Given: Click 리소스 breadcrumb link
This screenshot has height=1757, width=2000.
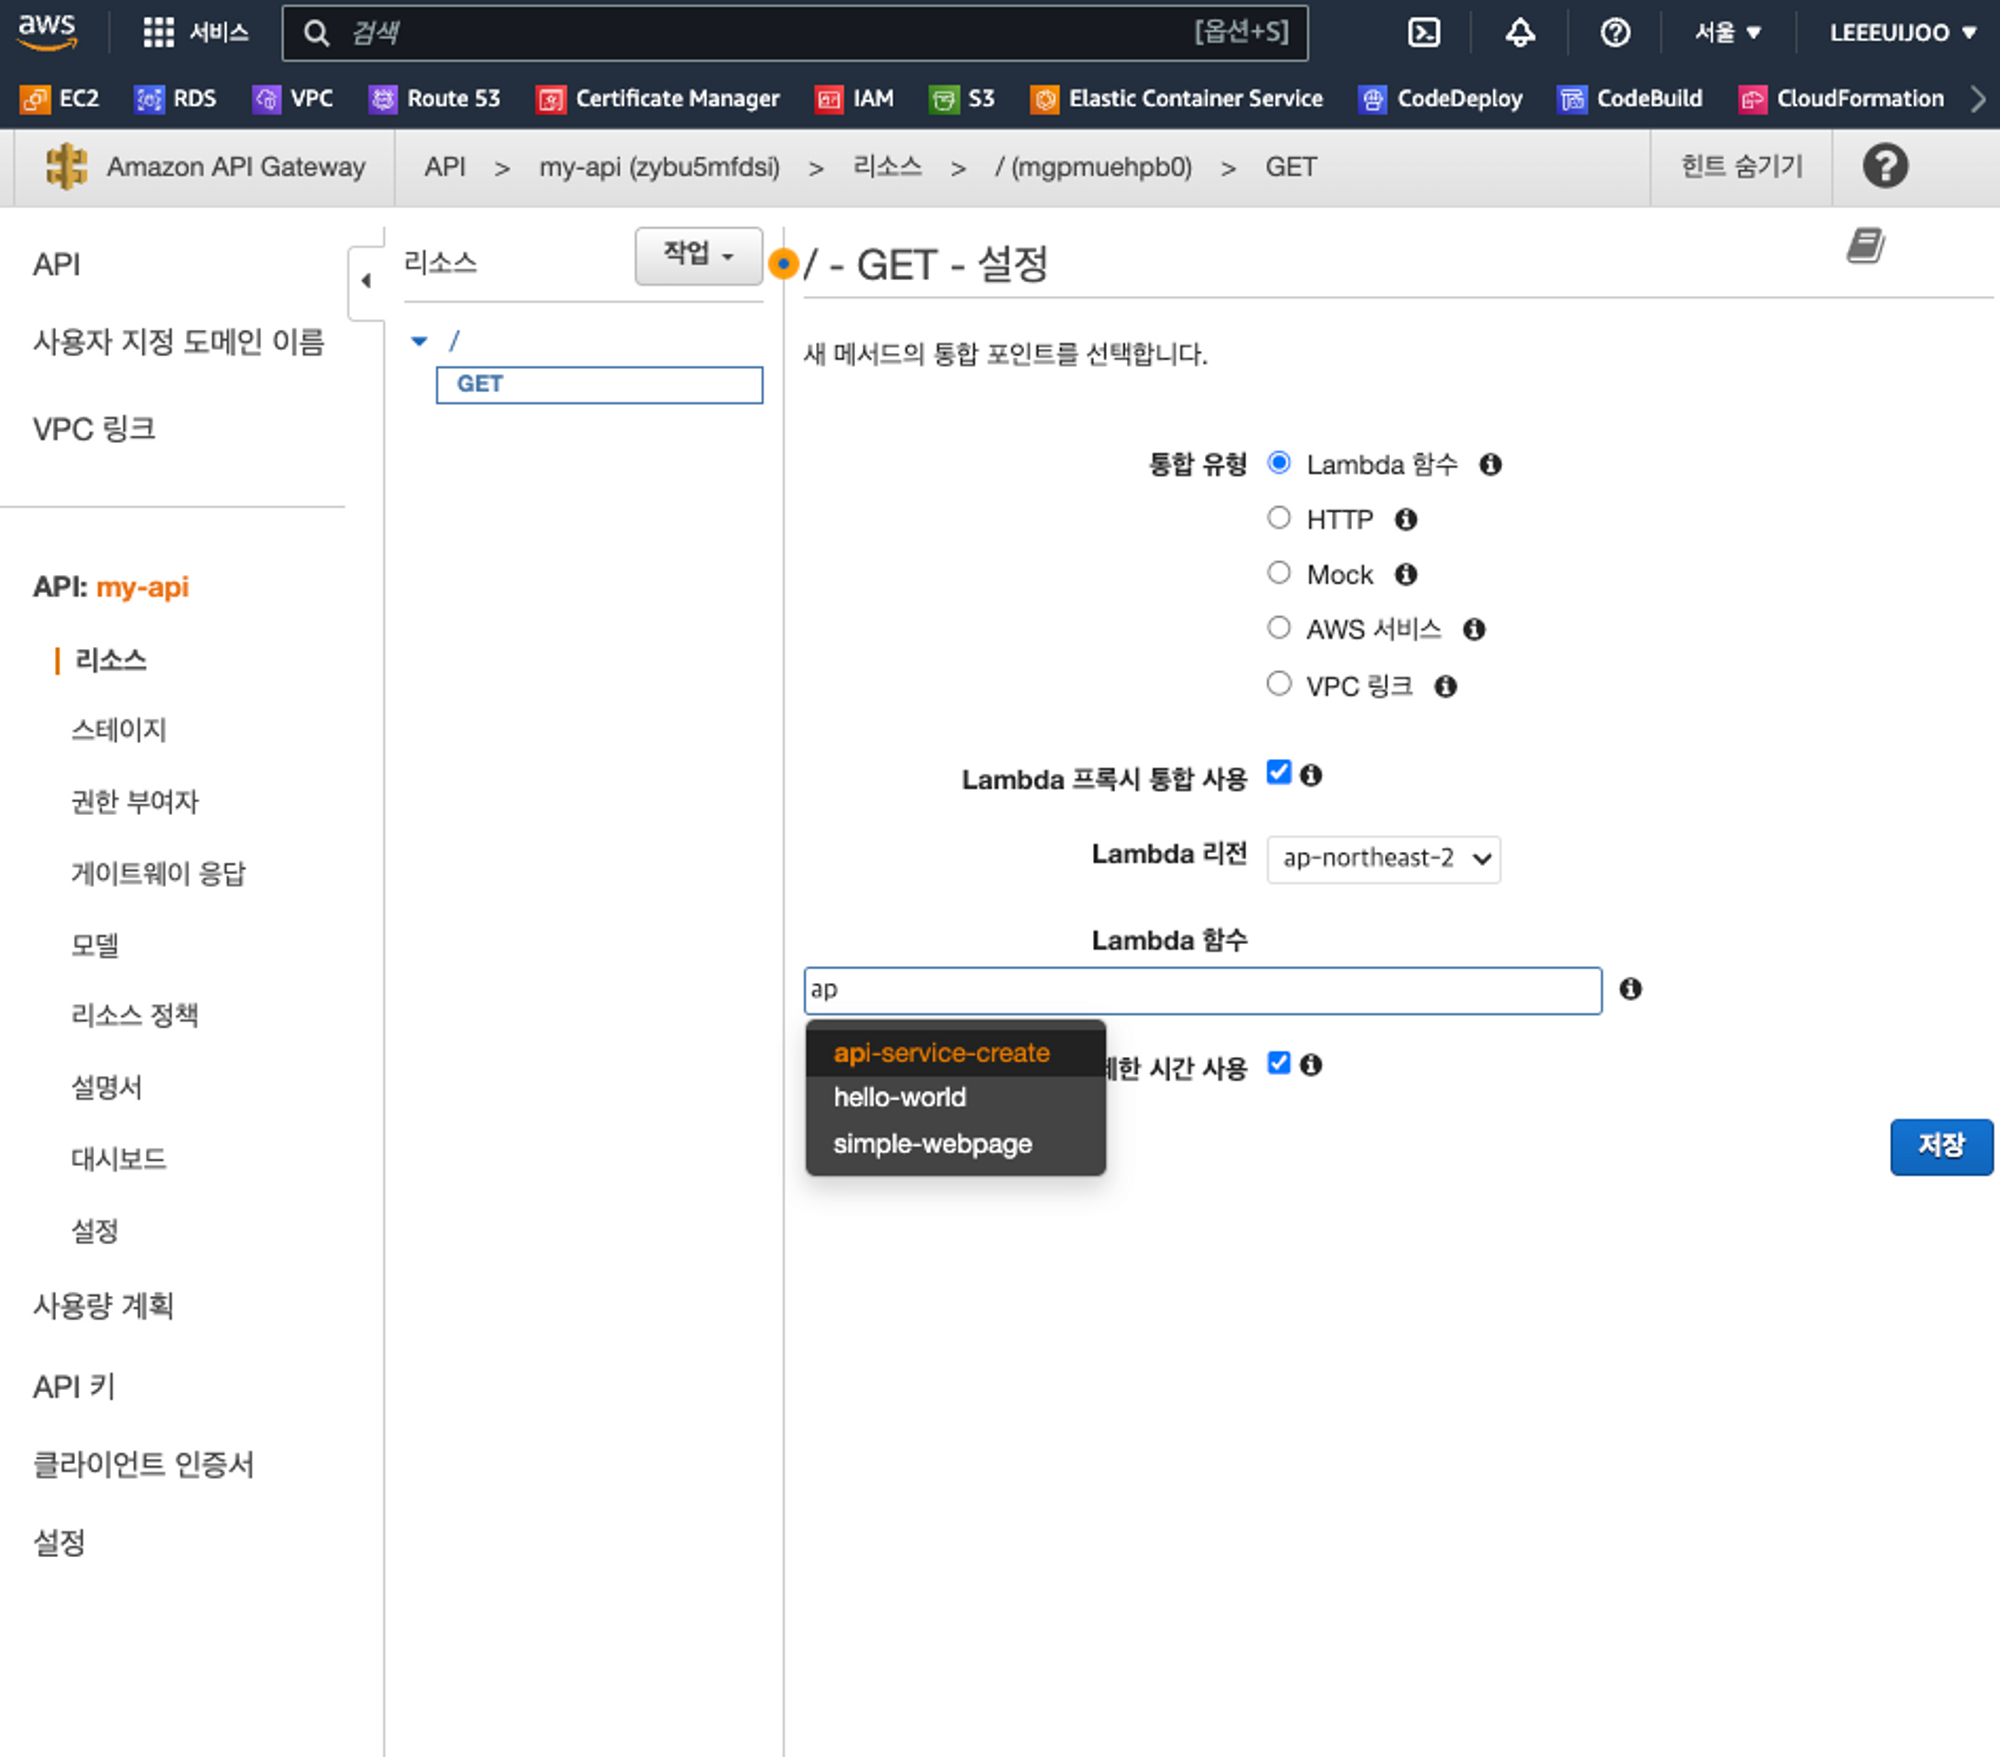Looking at the screenshot, I should click(887, 166).
